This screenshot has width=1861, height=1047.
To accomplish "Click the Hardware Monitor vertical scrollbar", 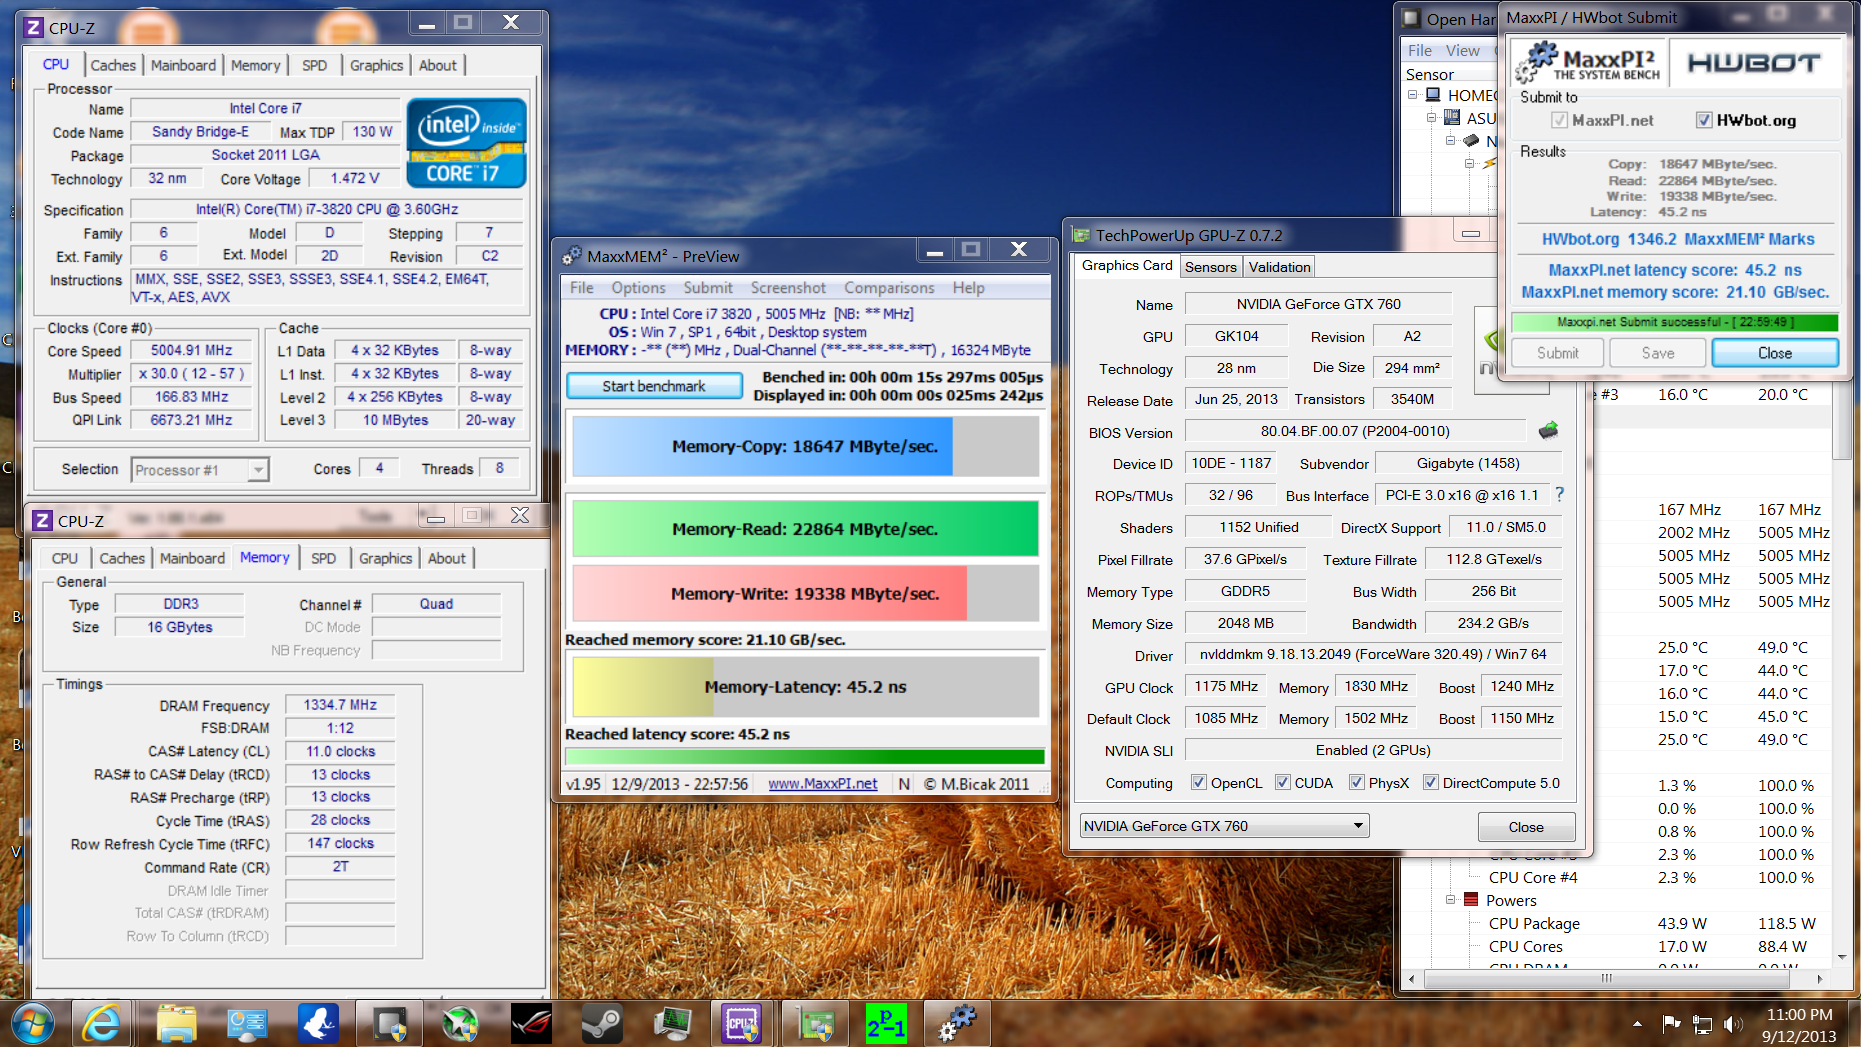I will (1842, 420).
